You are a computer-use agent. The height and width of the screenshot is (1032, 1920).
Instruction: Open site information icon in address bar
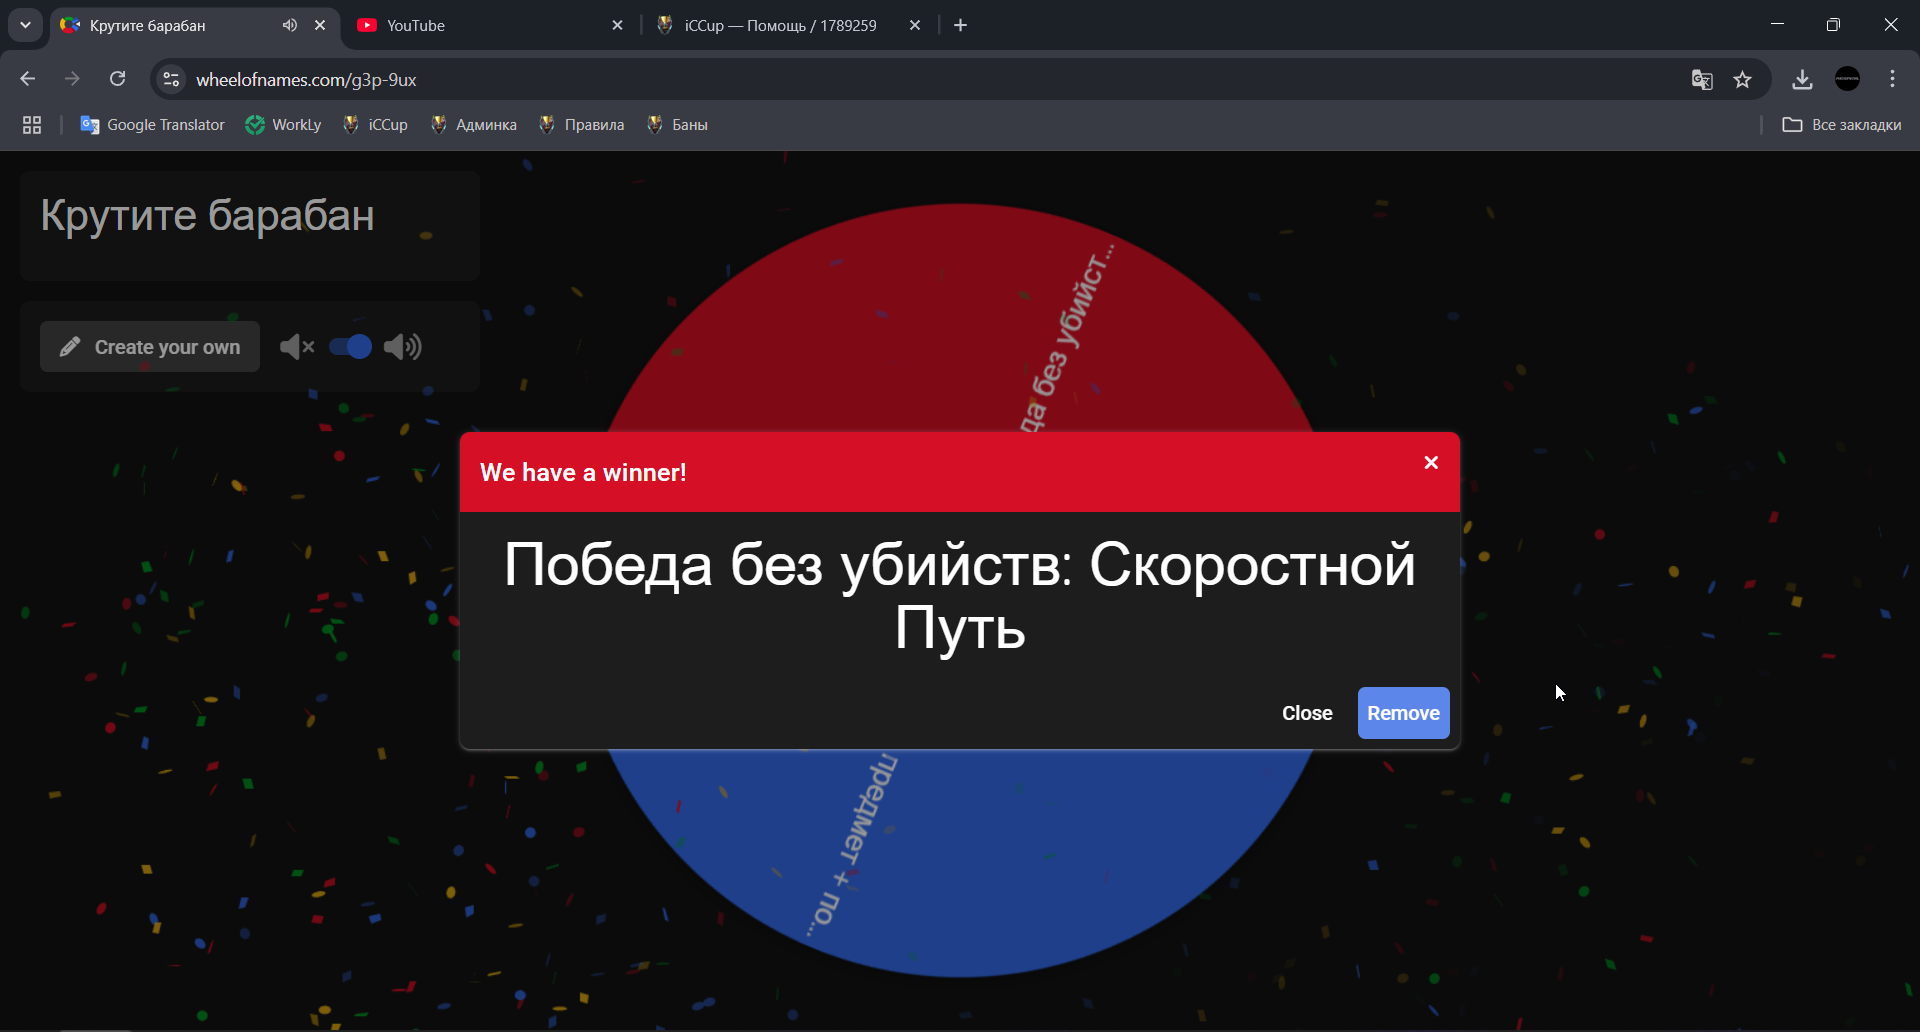click(171, 79)
